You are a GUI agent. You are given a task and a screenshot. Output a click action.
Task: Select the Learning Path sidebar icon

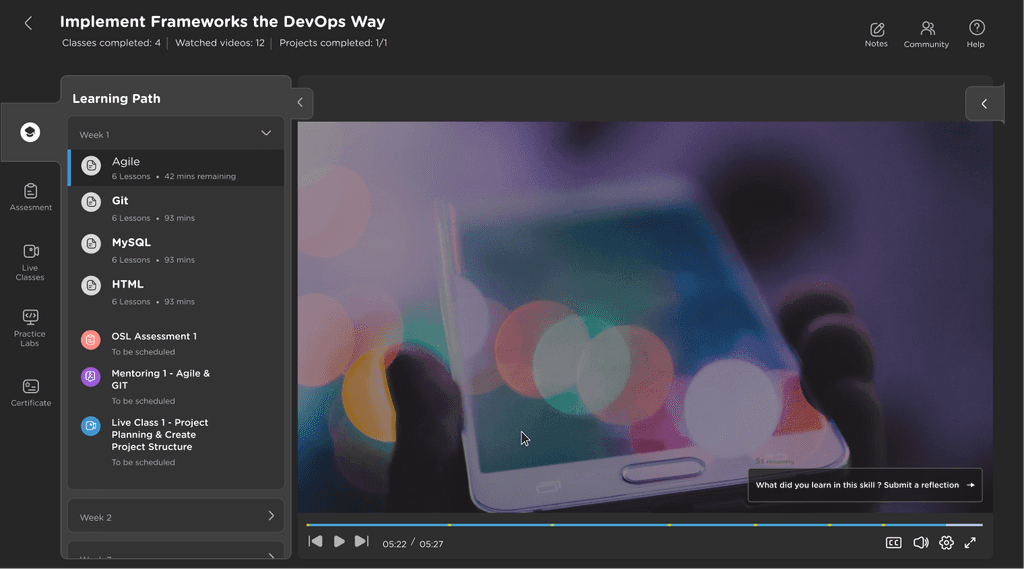click(x=30, y=132)
